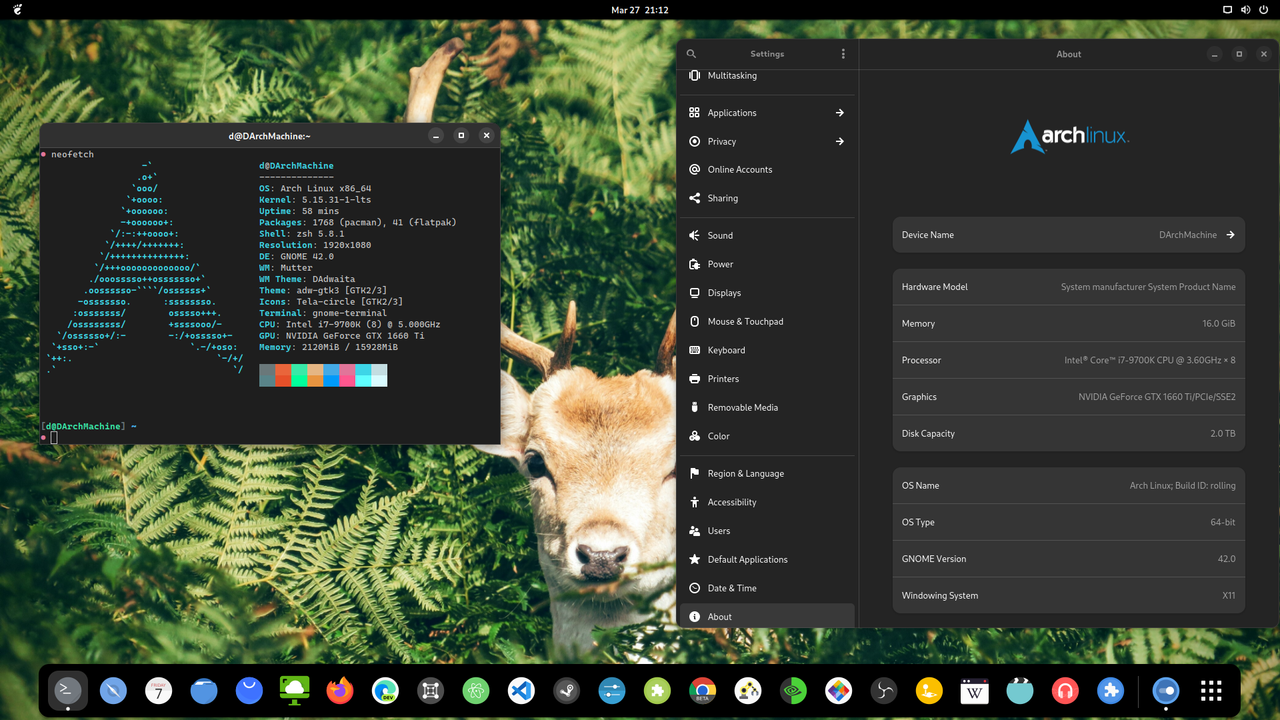Click the screen icon in top bar tray

coord(1228,10)
